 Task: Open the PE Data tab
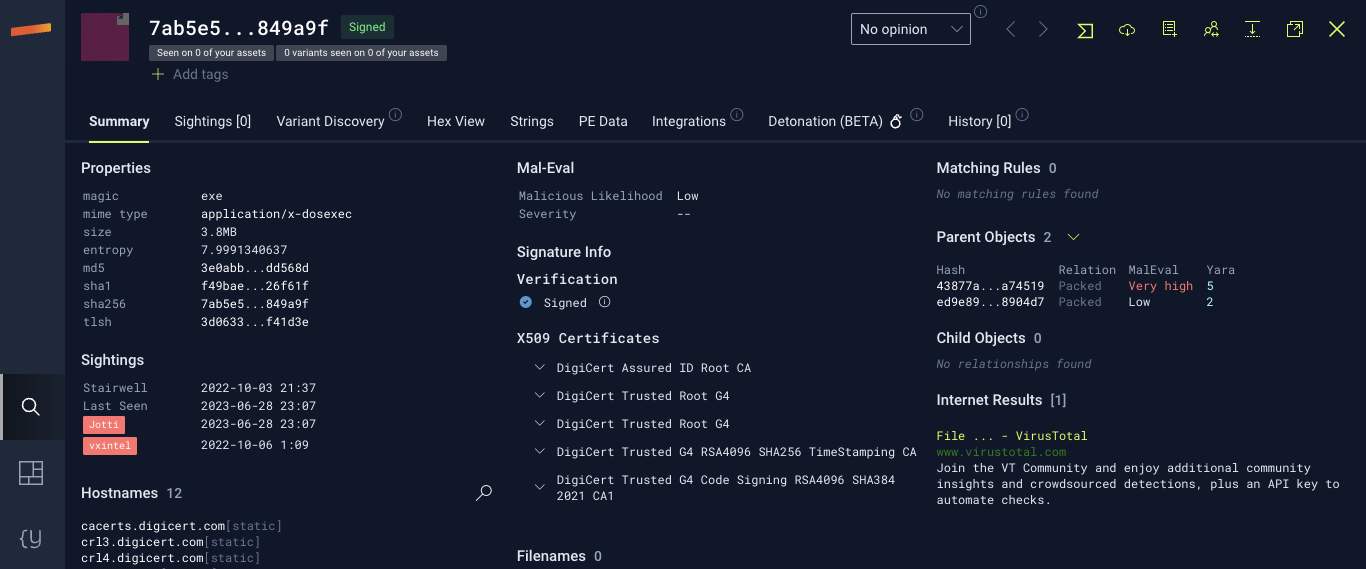(603, 121)
